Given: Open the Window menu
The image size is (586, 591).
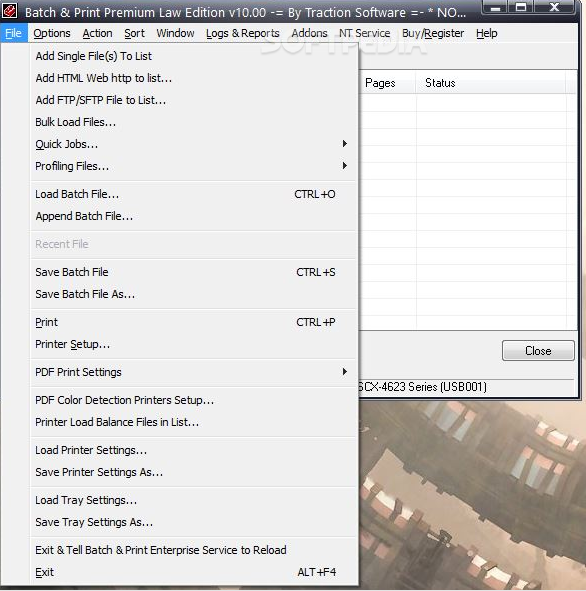Looking at the screenshot, I should tap(176, 33).
